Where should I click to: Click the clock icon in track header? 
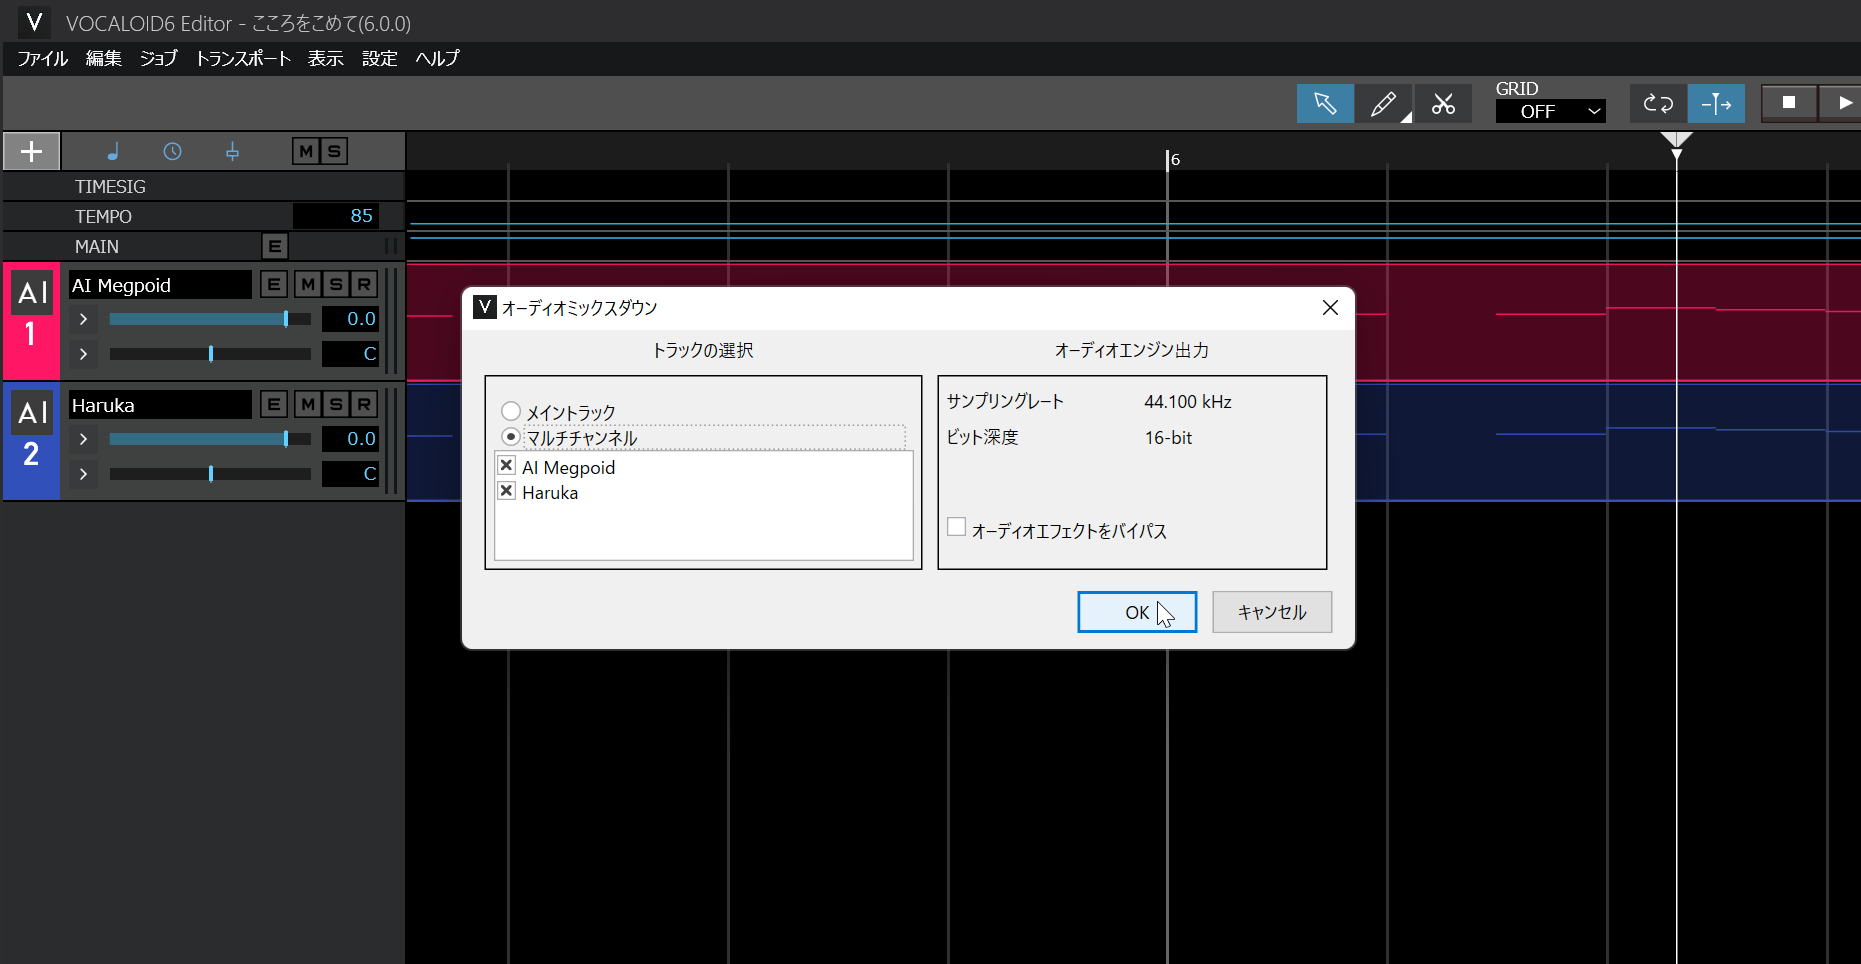[173, 151]
